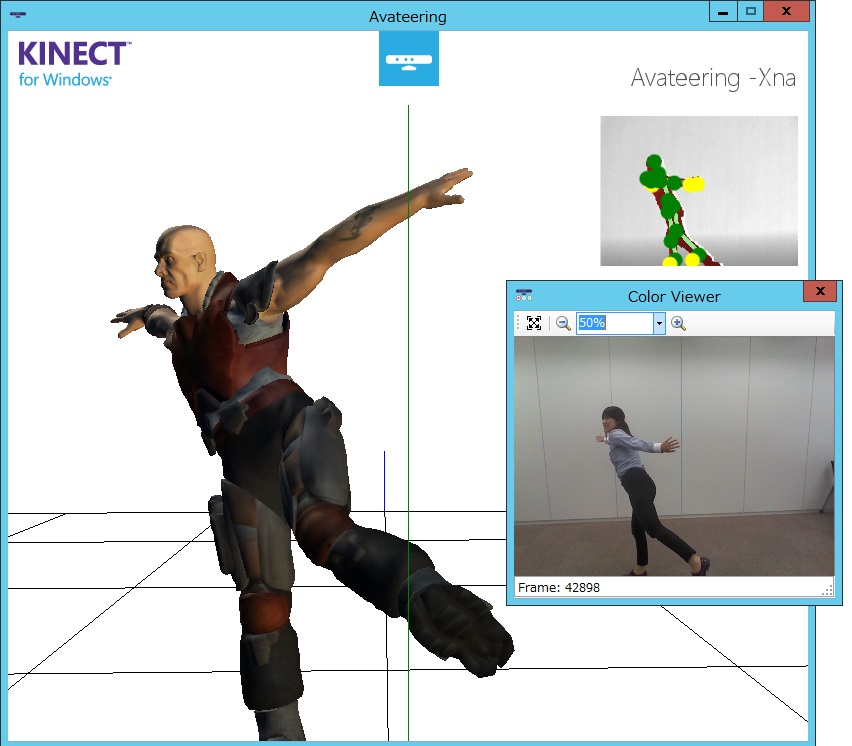The image size is (852, 746).
Task: Click the Color Viewer title bar text
Action: [674, 297]
